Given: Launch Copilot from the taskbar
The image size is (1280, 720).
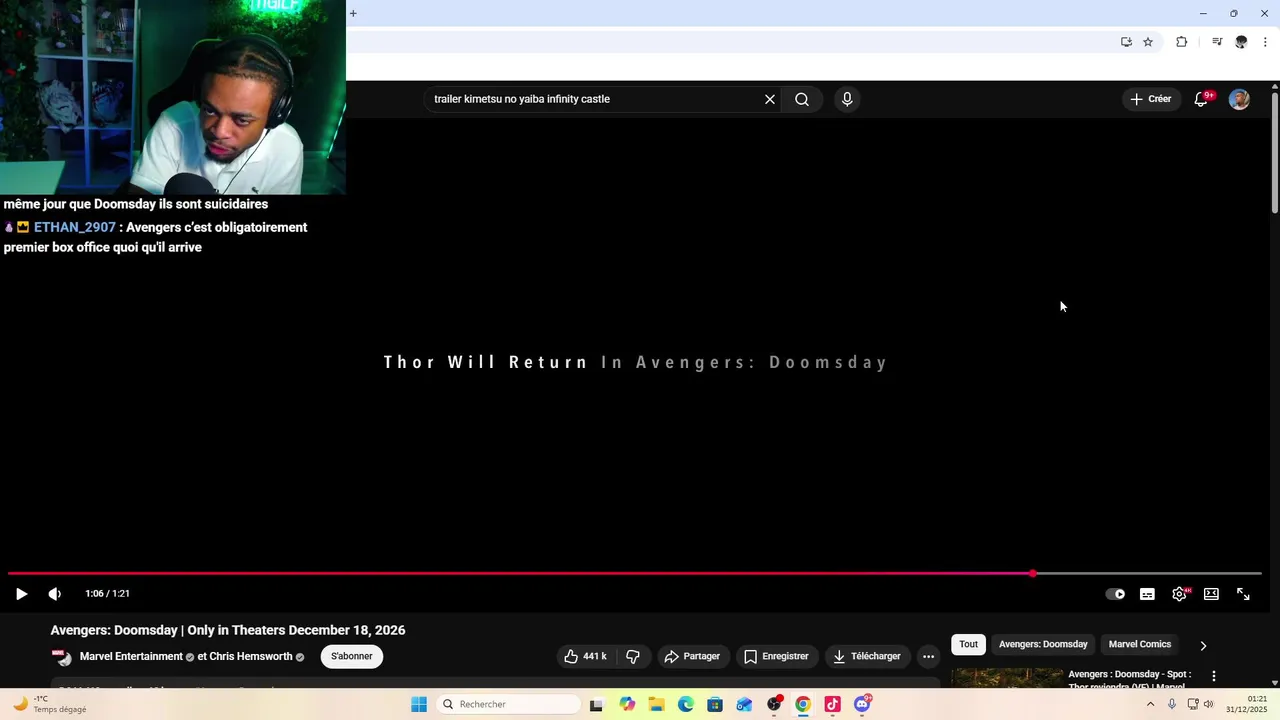Looking at the screenshot, I should (627, 704).
